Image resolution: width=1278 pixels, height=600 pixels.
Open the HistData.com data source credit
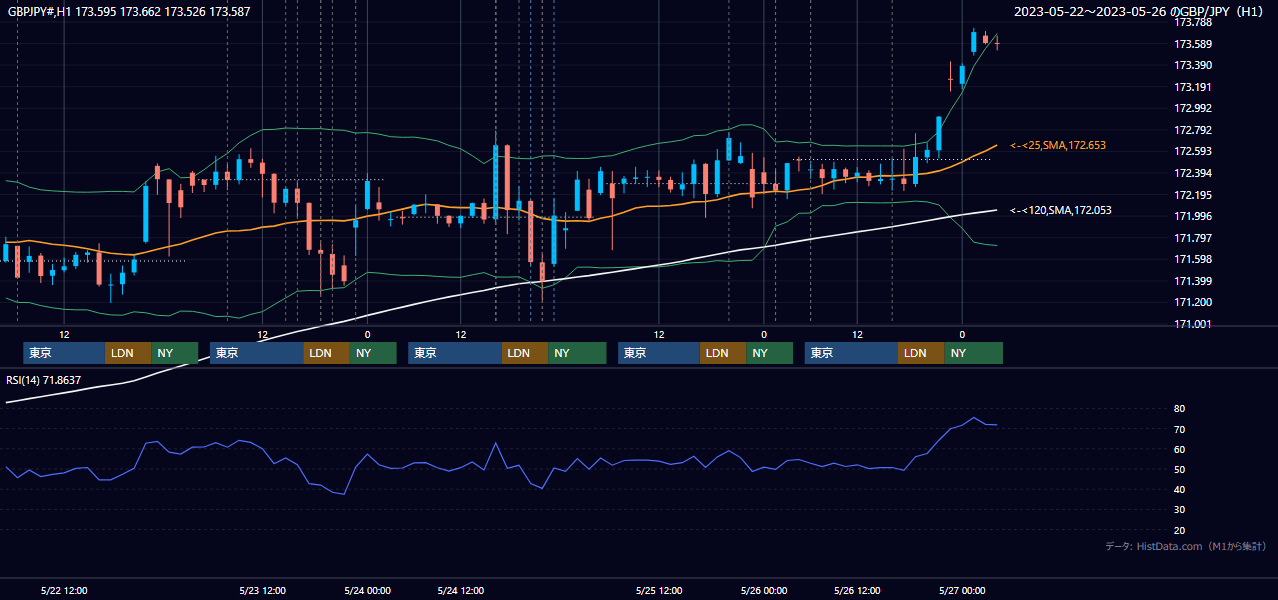click(1186, 546)
